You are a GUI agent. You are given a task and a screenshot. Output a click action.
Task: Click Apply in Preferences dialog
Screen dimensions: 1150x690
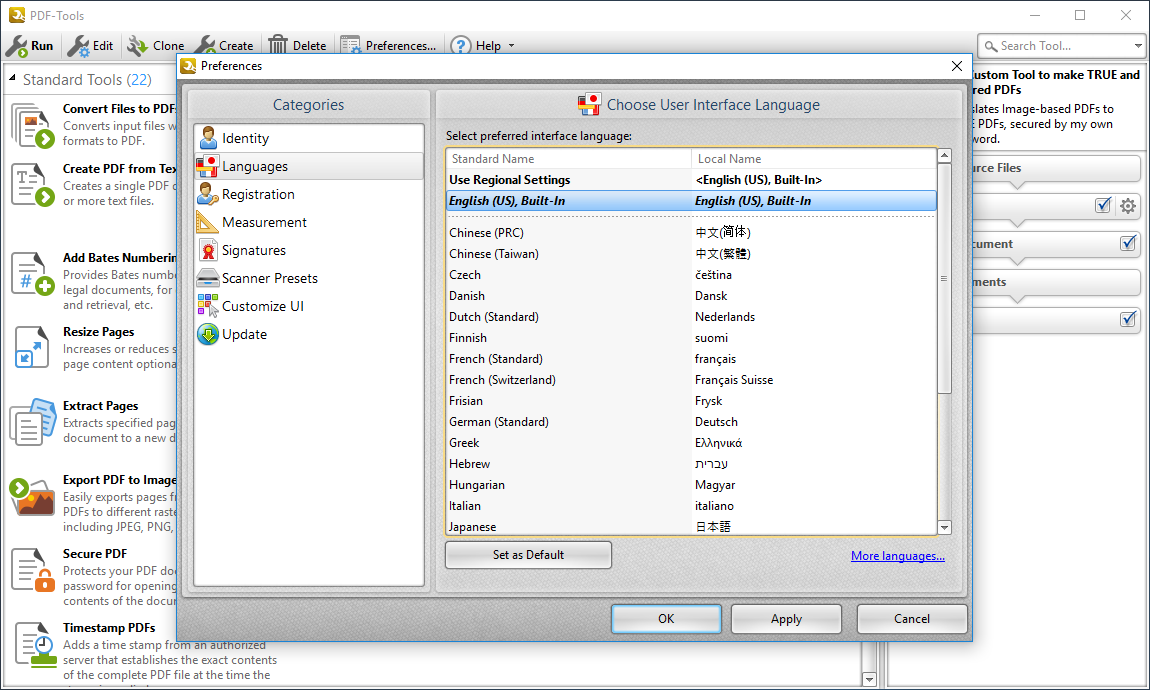pyautogui.click(x=786, y=619)
